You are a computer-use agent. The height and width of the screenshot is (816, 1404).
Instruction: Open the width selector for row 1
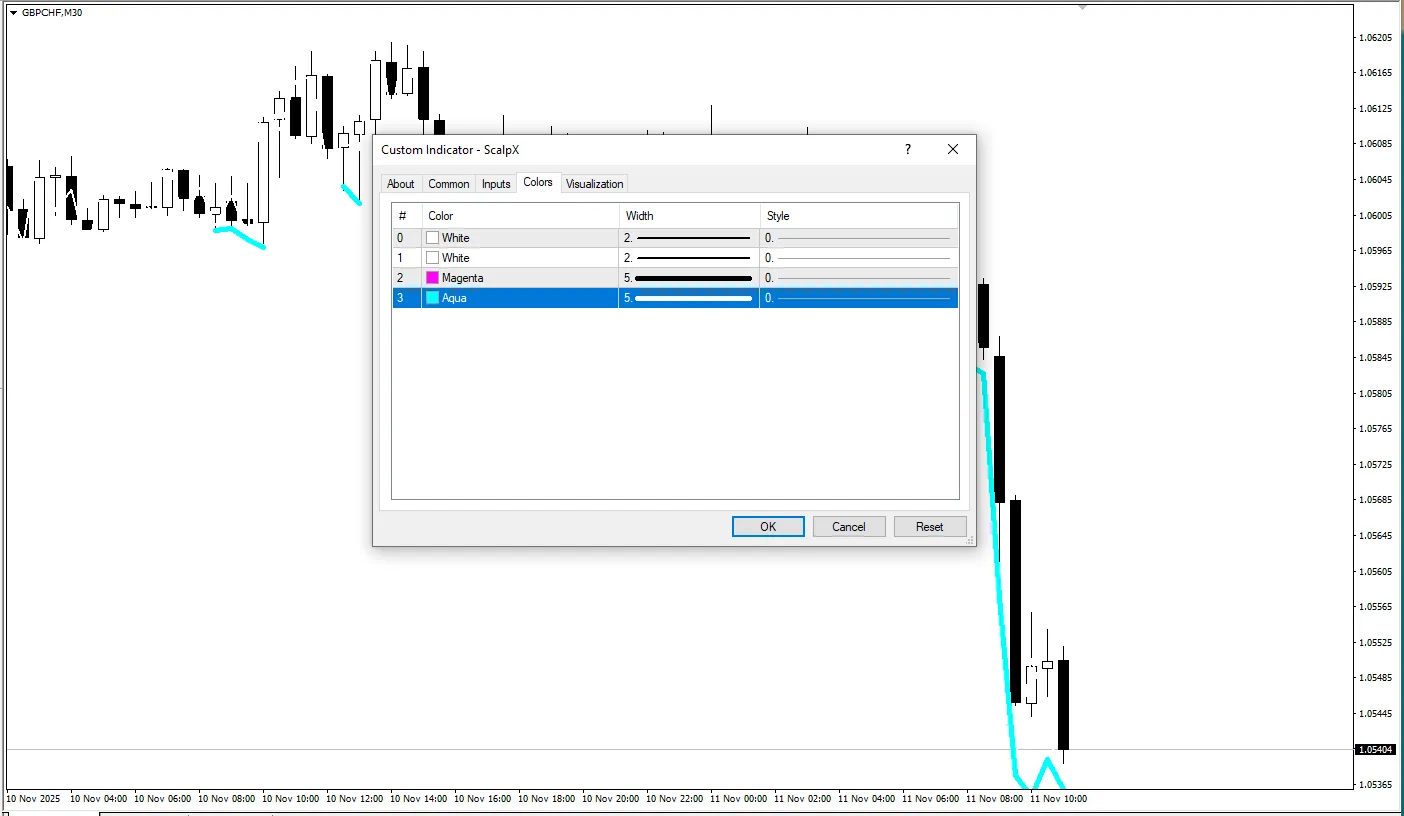pyautogui.click(x=689, y=258)
